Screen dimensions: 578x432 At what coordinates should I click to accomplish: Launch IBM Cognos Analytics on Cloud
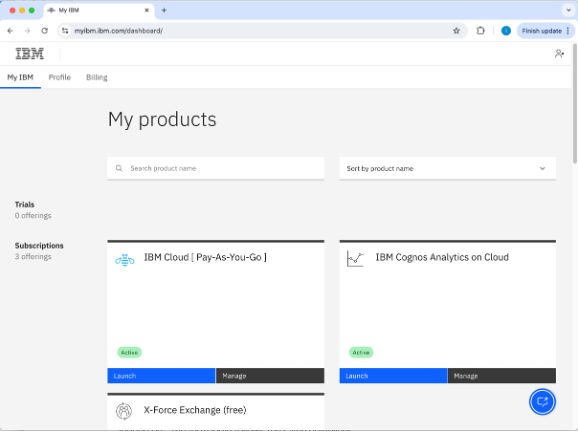(x=393, y=376)
